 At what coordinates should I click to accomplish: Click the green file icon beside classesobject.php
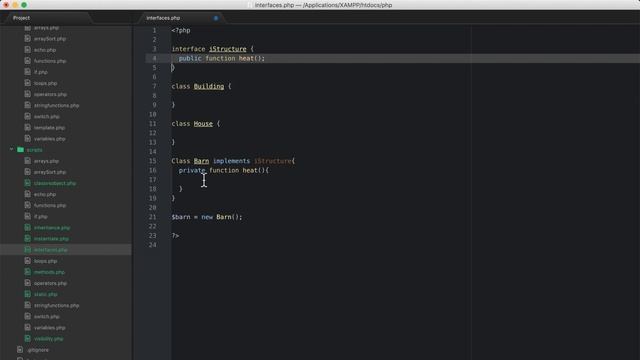(27, 183)
